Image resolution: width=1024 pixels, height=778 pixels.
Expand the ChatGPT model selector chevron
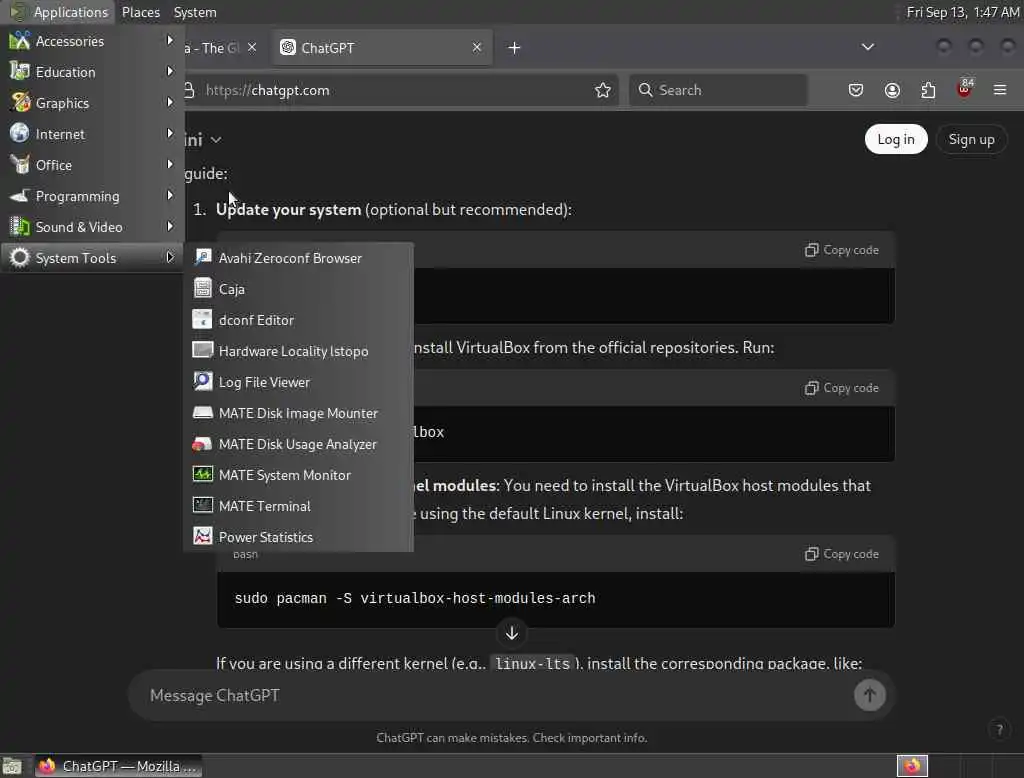pyautogui.click(x=216, y=140)
